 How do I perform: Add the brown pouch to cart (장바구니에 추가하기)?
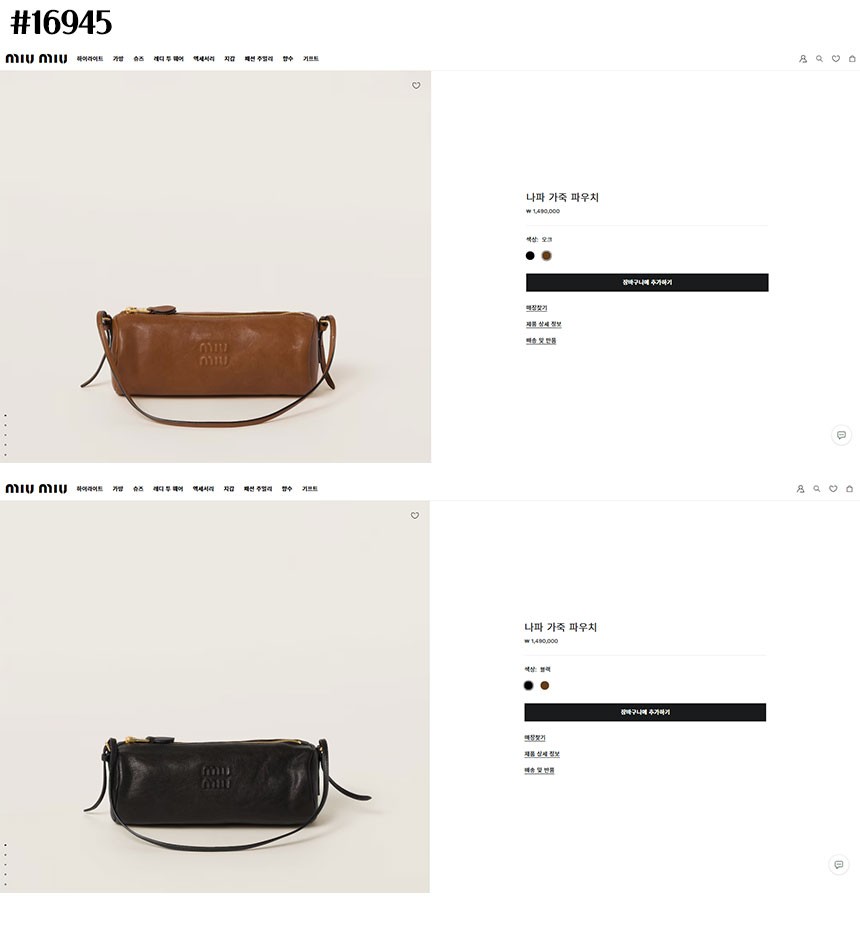647,282
